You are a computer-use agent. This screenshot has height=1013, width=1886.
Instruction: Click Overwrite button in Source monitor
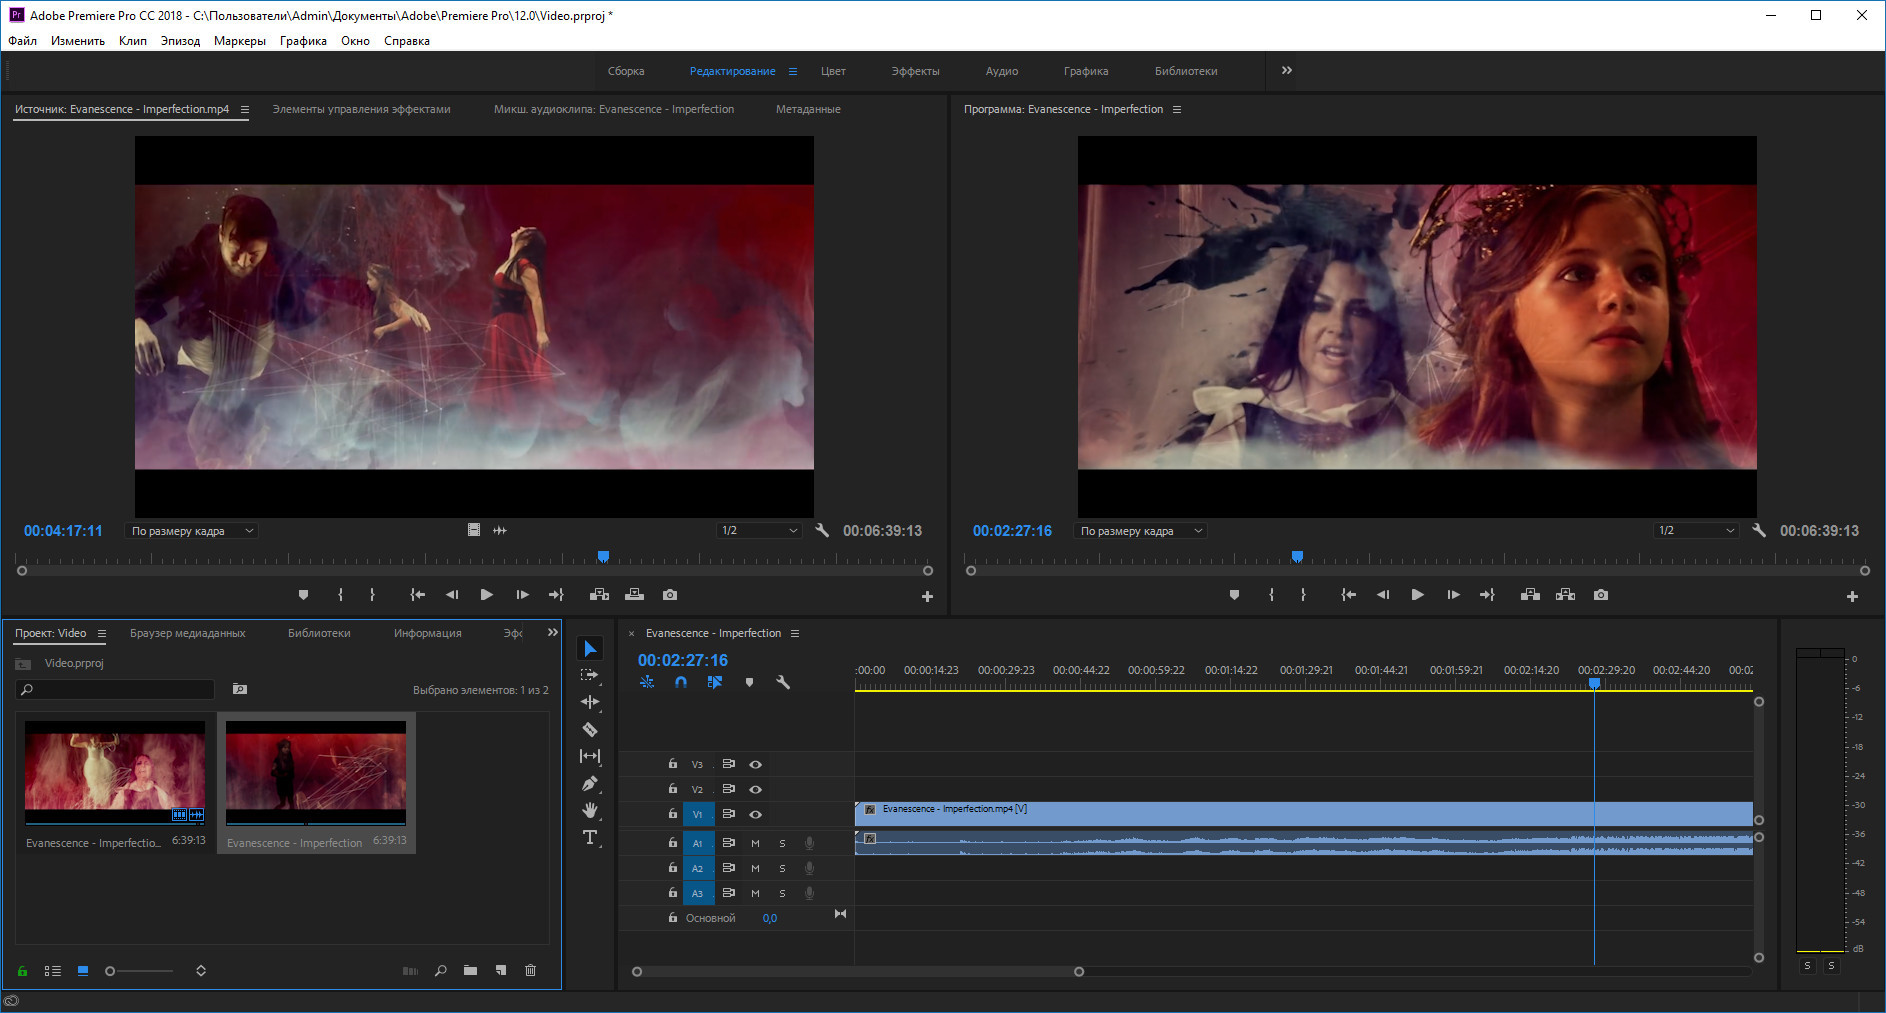click(x=634, y=595)
